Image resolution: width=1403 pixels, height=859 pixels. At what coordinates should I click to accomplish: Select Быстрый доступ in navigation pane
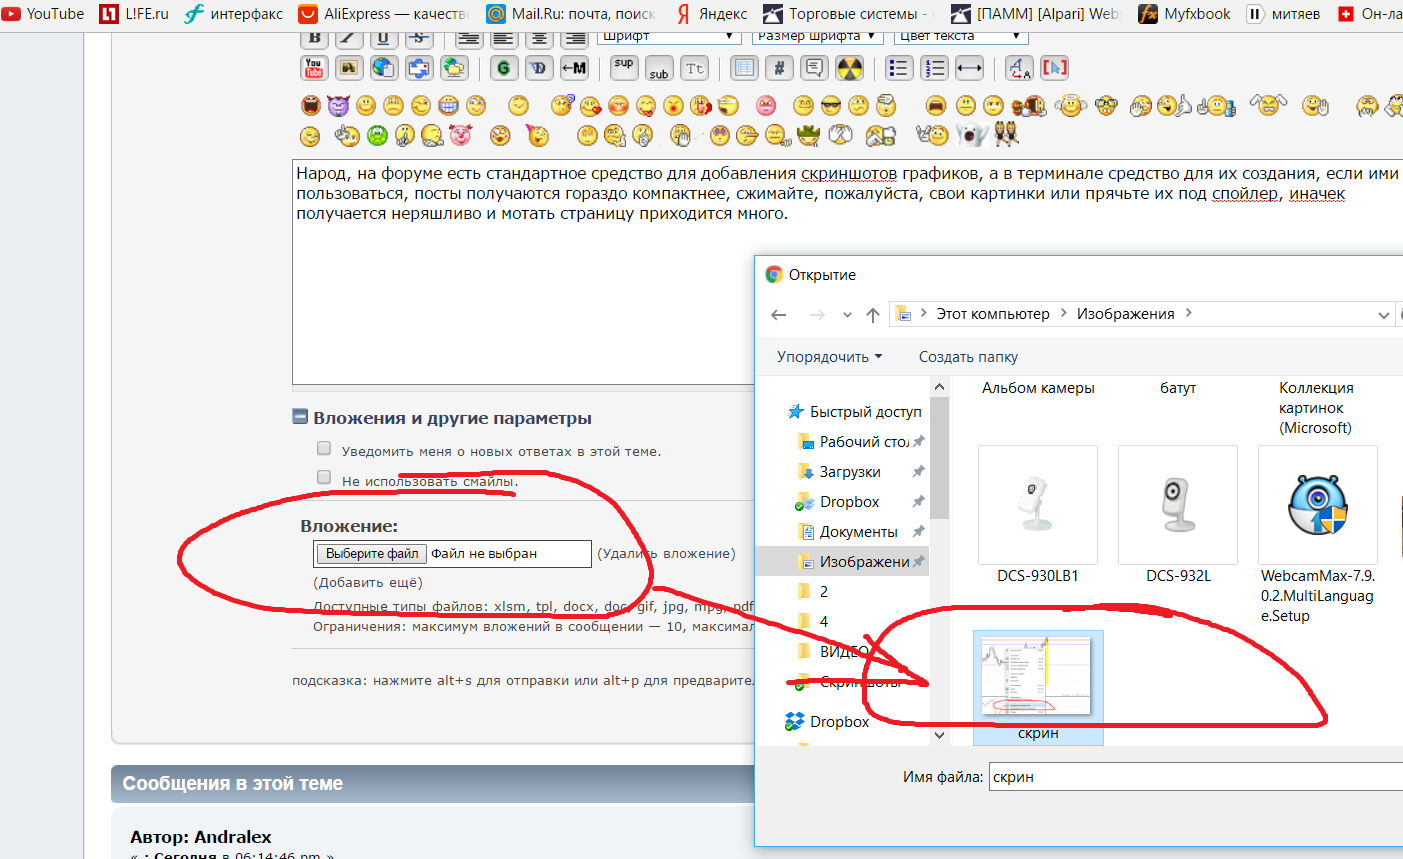[855, 411]
